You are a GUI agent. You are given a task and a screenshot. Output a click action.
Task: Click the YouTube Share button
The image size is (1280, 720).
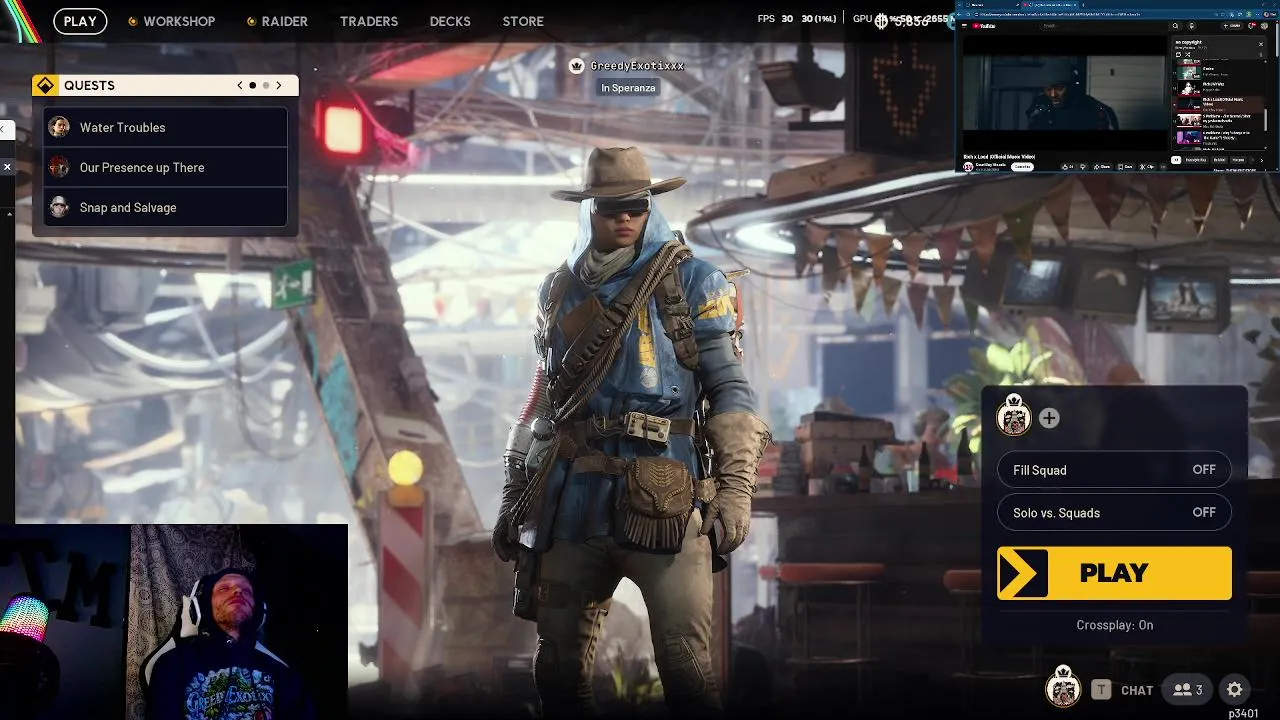click(x=1102, y=167)
